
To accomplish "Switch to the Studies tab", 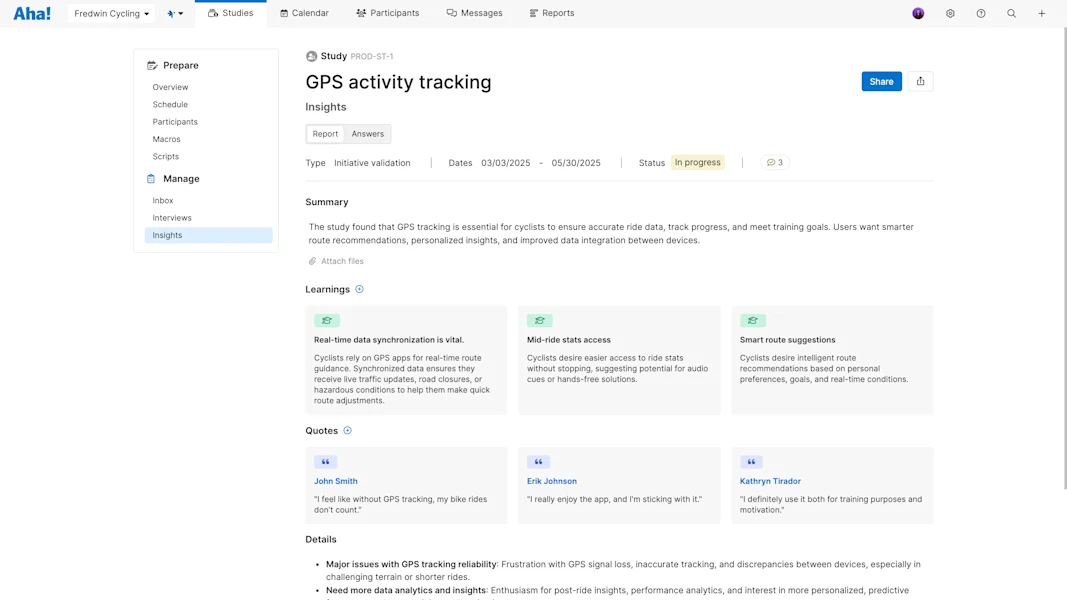I will [x=231, y=13].
